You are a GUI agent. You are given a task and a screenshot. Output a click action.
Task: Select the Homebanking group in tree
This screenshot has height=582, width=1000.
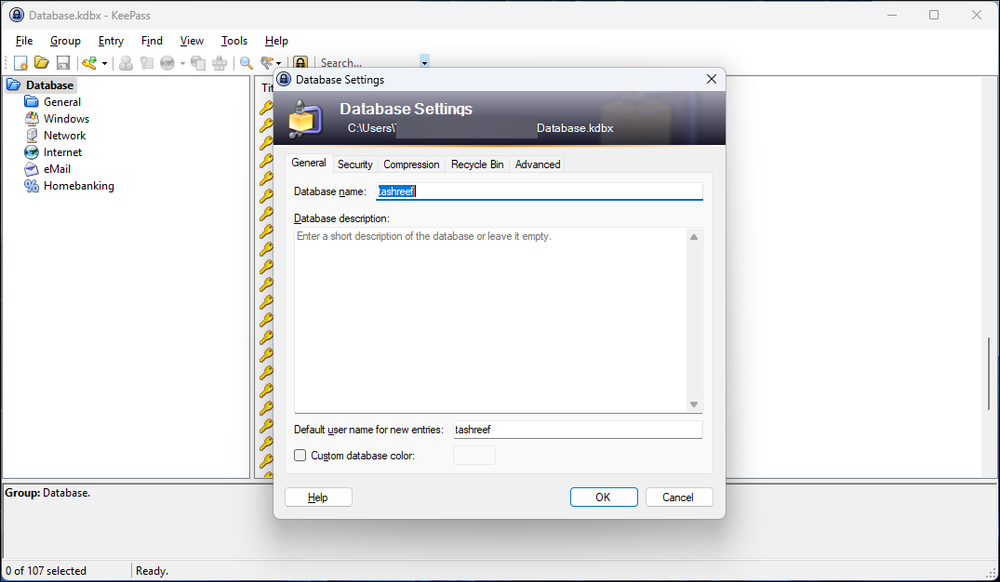point(79,186)
